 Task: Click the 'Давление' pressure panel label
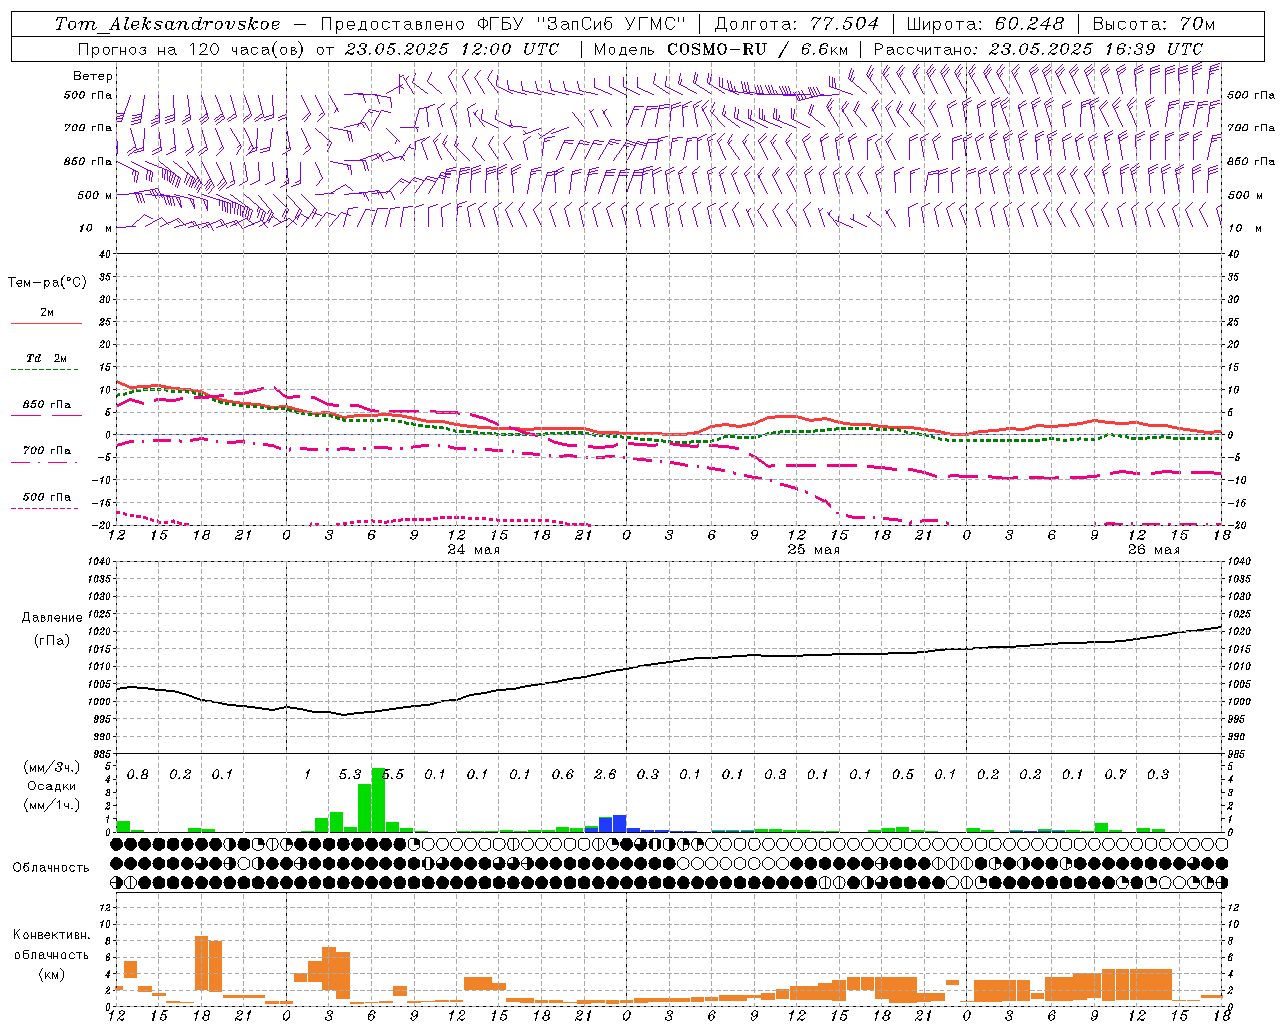[52, 618]
